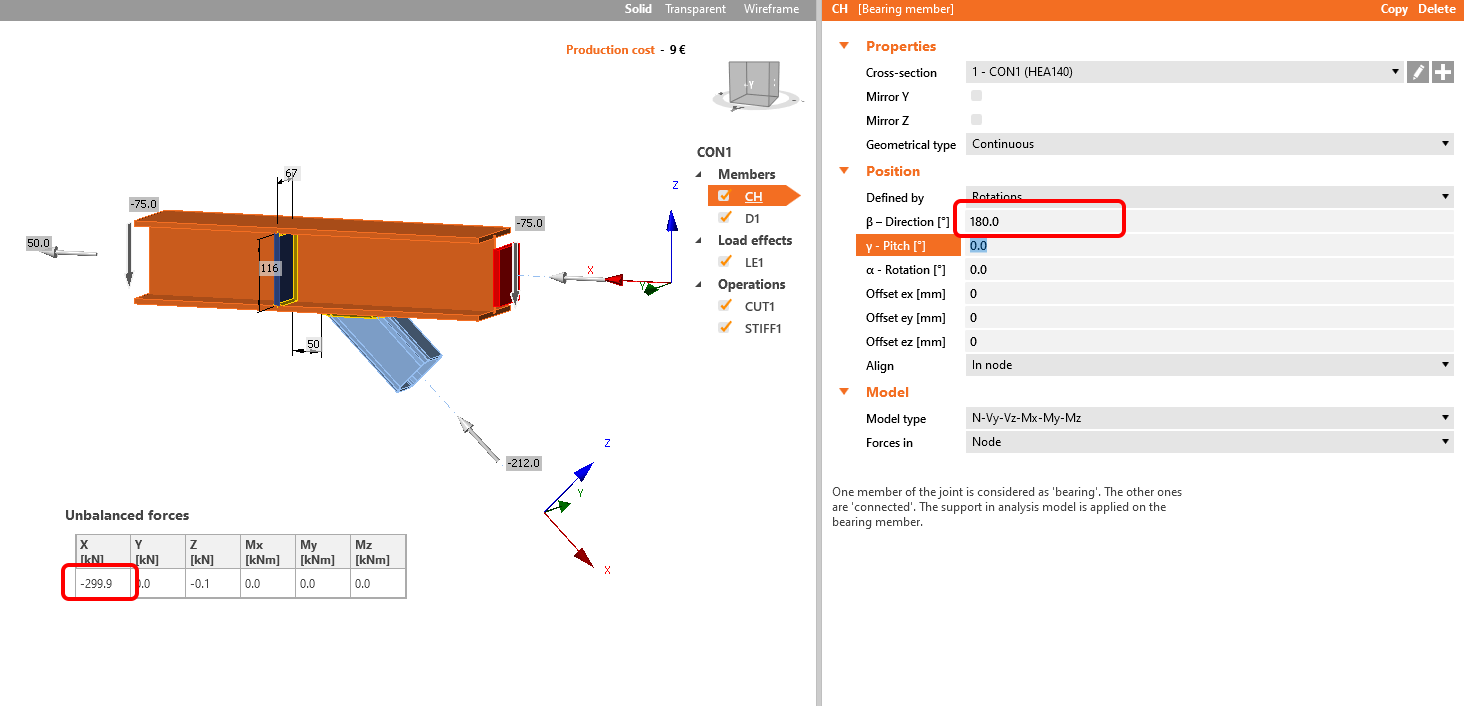Uncheck the STIFF1 operation checkbox

[725, 327]
